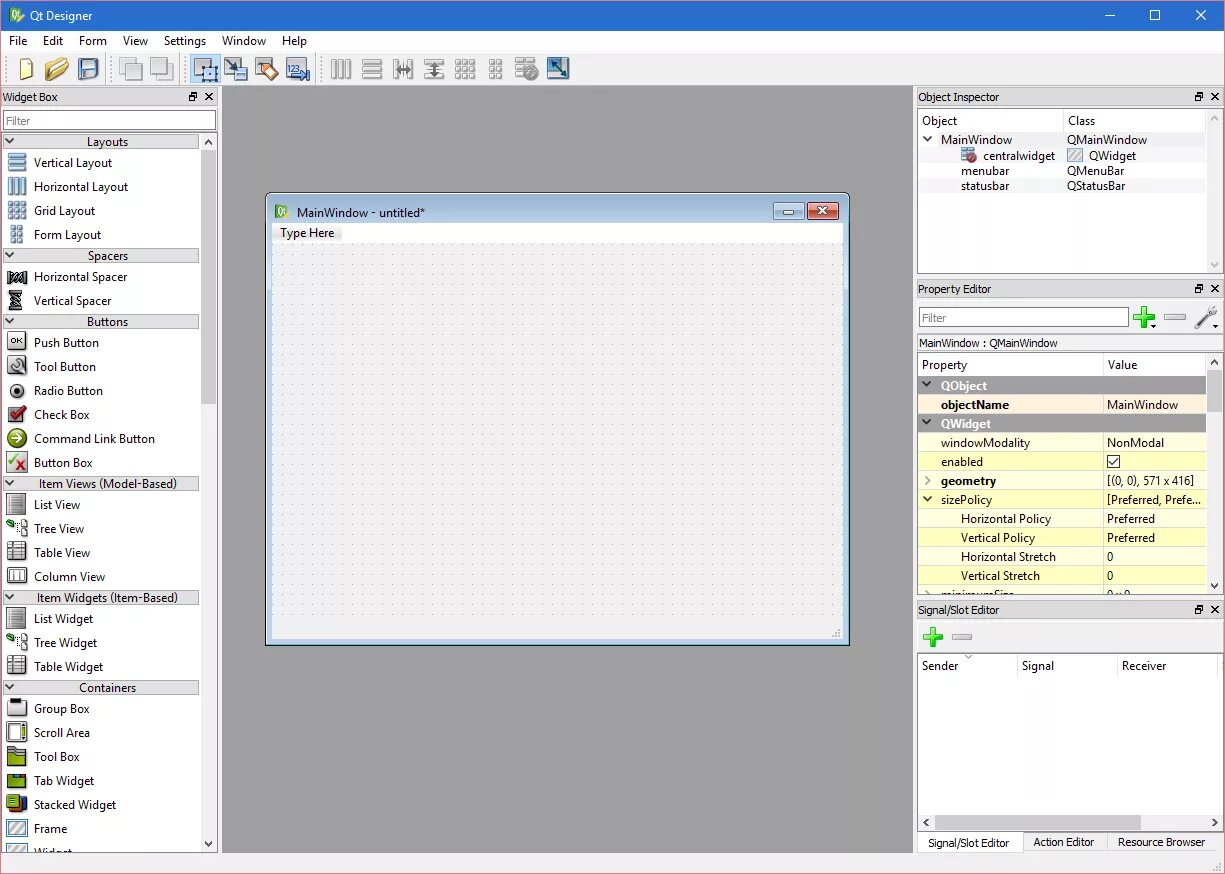This screenshot has width=1225, height=874.
Task: Click the Widget Box filter field
Action: [109, 121]
